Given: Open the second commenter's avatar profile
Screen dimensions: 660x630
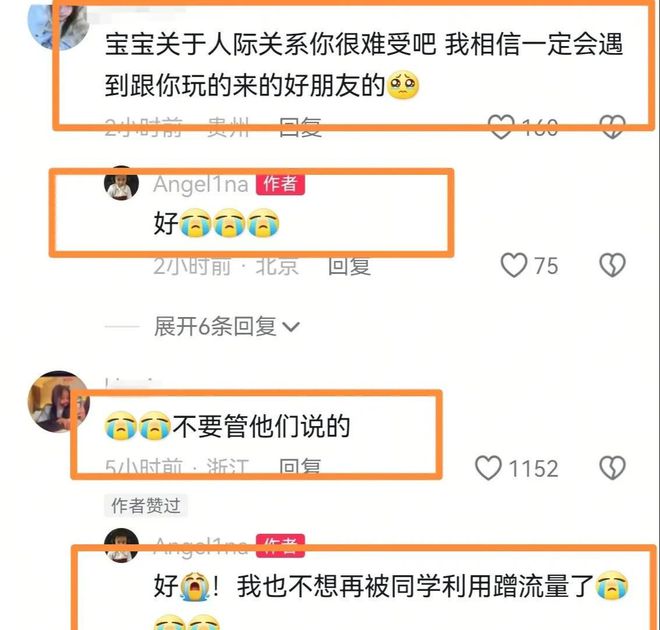Looking at the screenshot, I should [59, 401].
